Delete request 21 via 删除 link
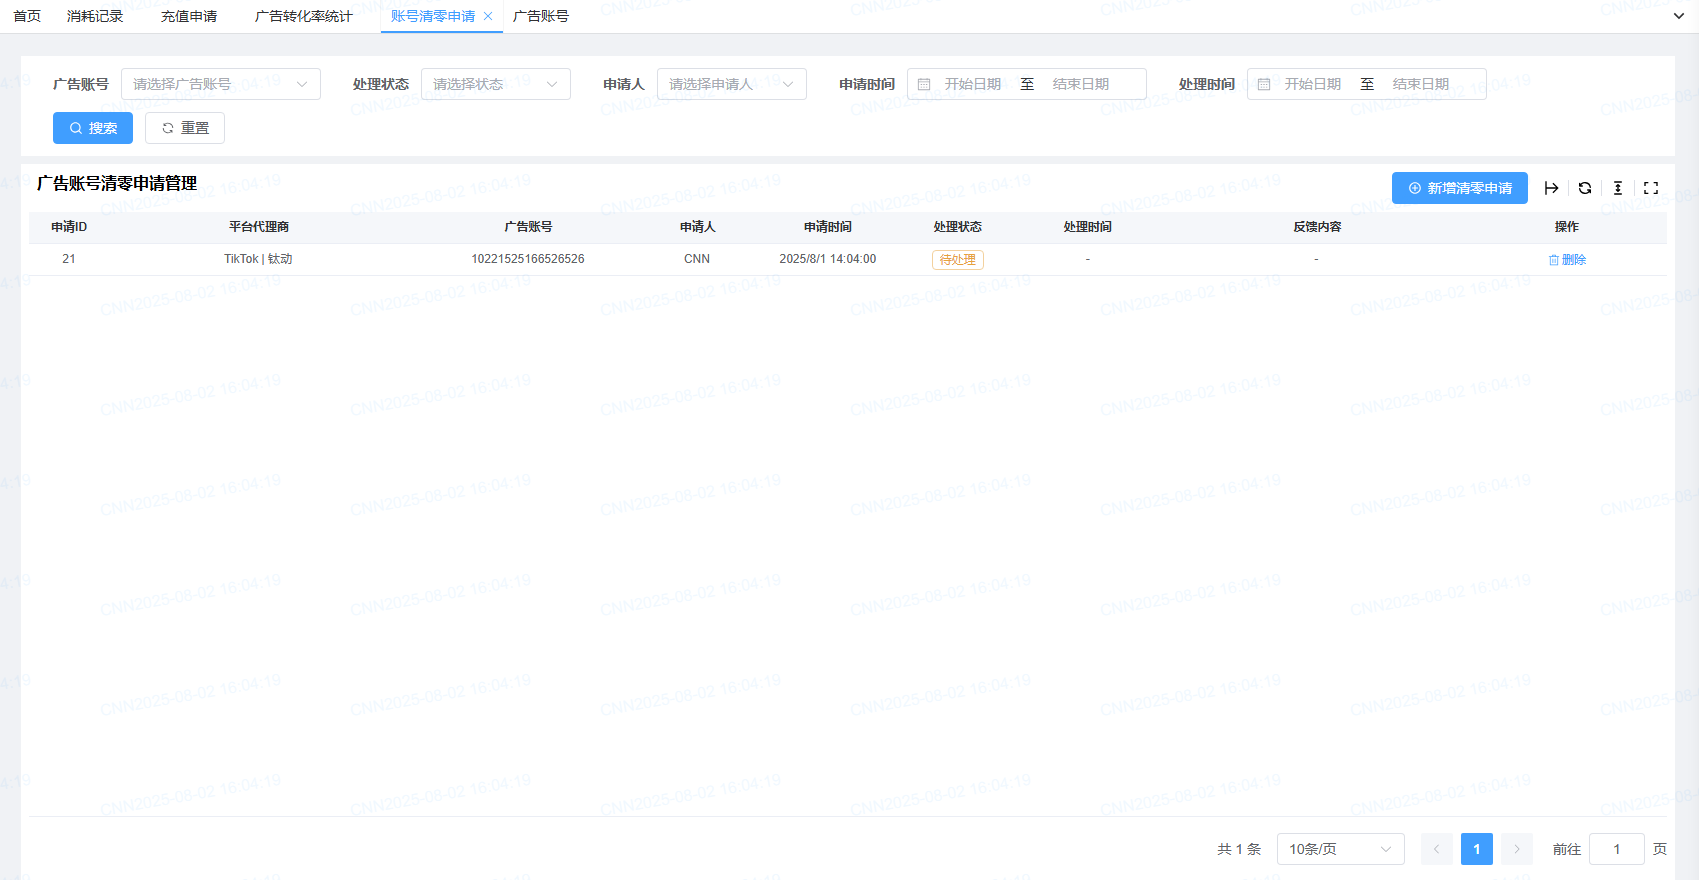Screen dimensions: 1699x880 pyautogui.click(x=1567, y=260)
